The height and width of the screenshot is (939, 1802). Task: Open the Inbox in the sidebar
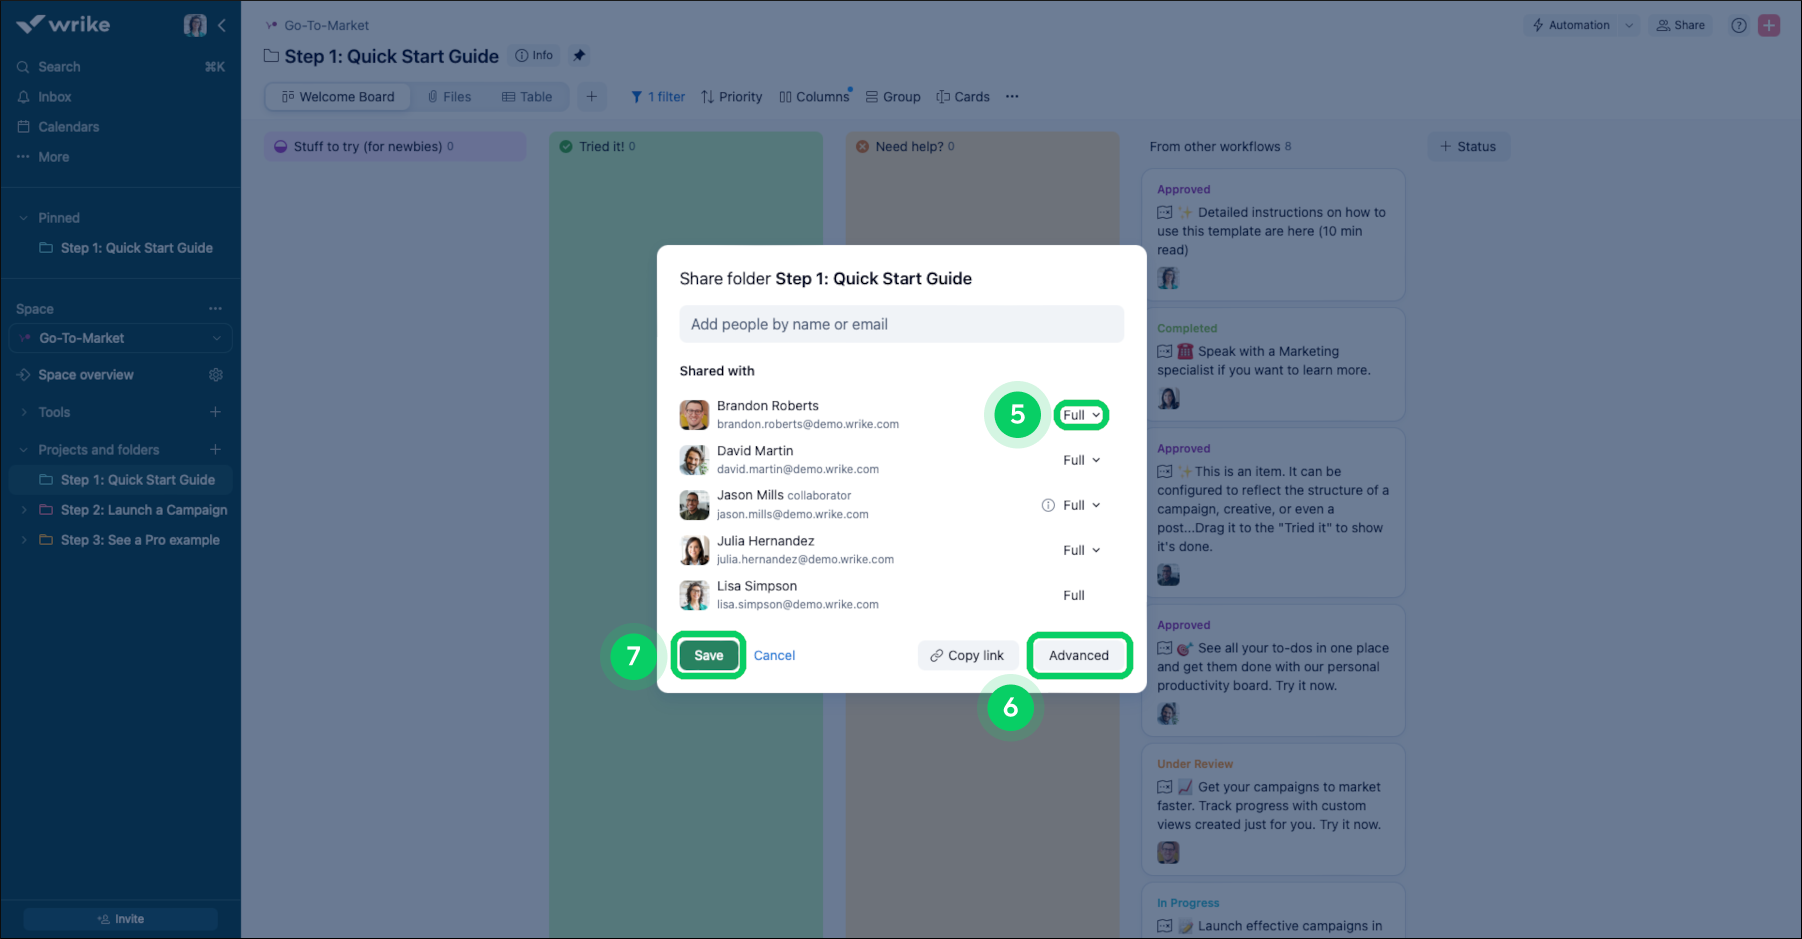click(54, 96)
